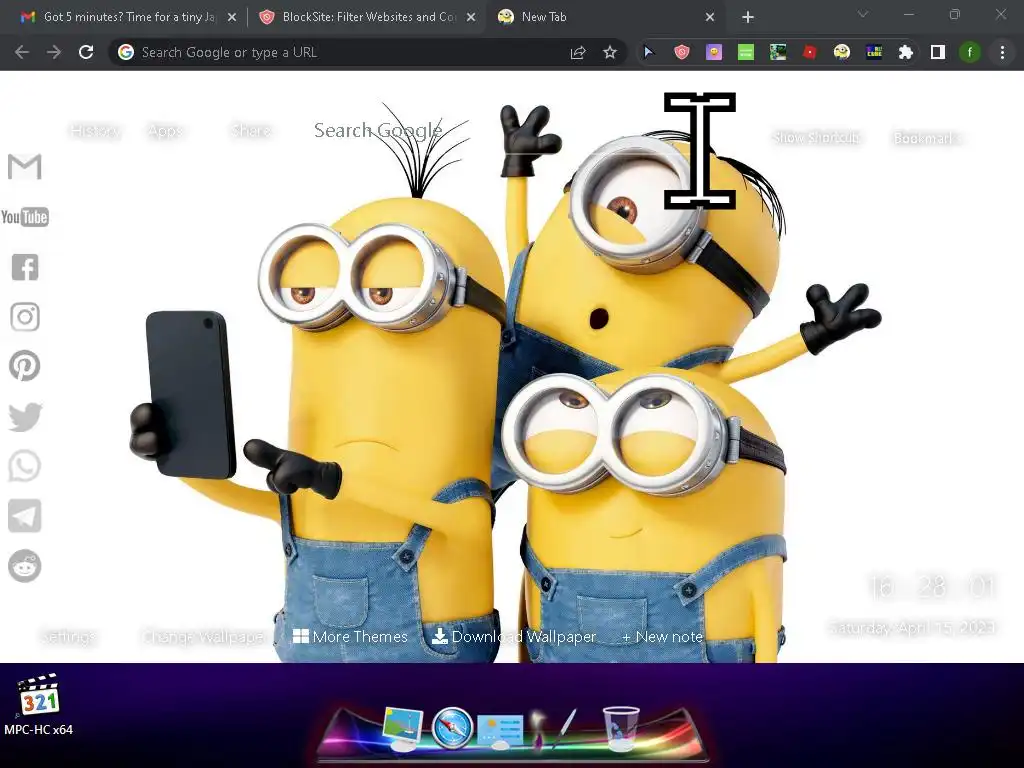
Task: Launch the Safari compass icon in dock
Action: pos(452,727)
